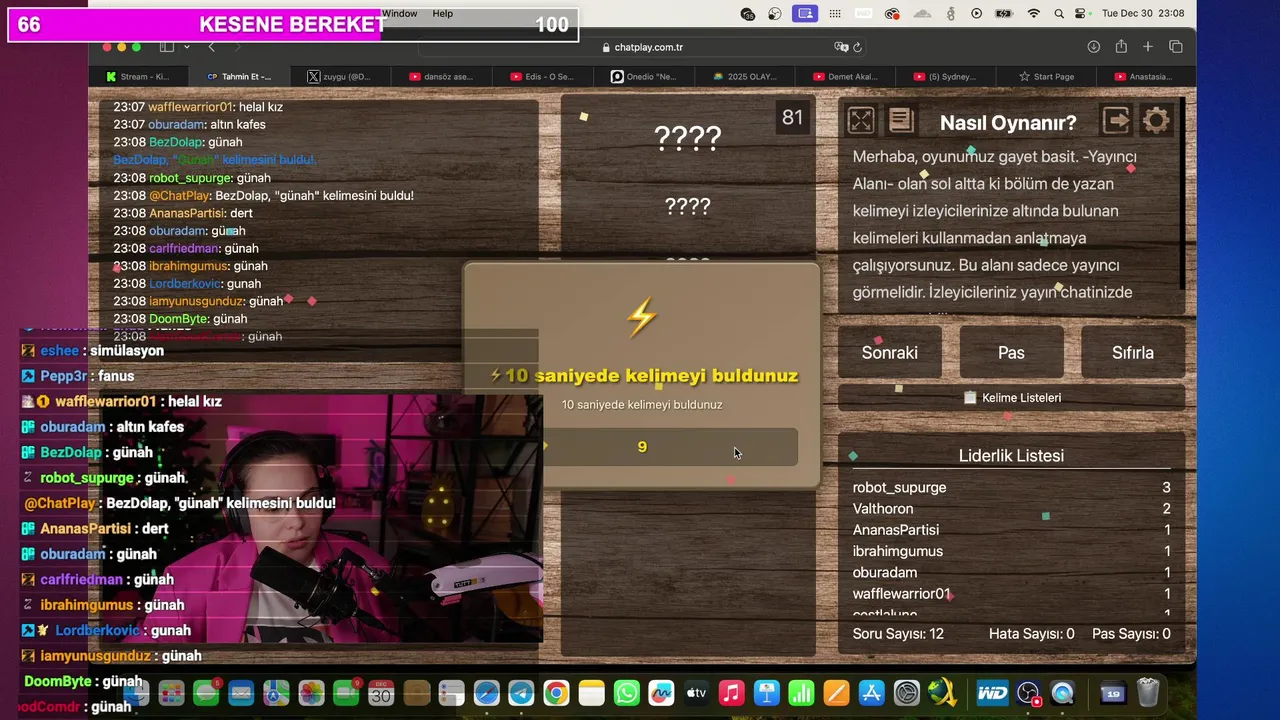1280x720 pixels.
Task: Click the Pas button
Action: [x=1011, y=352]
